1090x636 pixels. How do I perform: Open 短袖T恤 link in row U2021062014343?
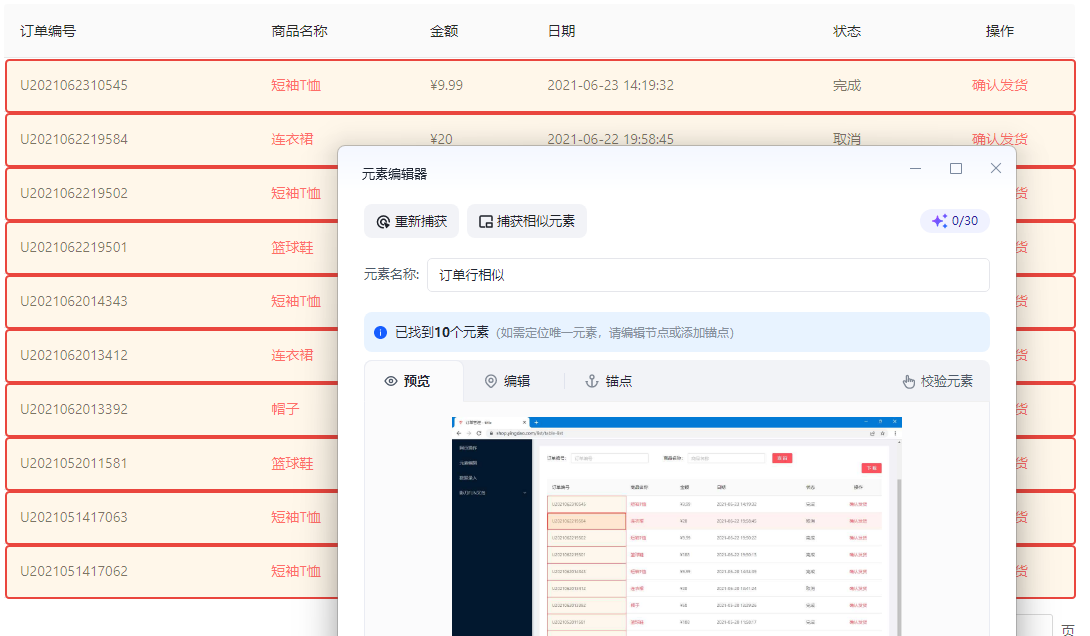pyautogui.click(x=296, y=301)
